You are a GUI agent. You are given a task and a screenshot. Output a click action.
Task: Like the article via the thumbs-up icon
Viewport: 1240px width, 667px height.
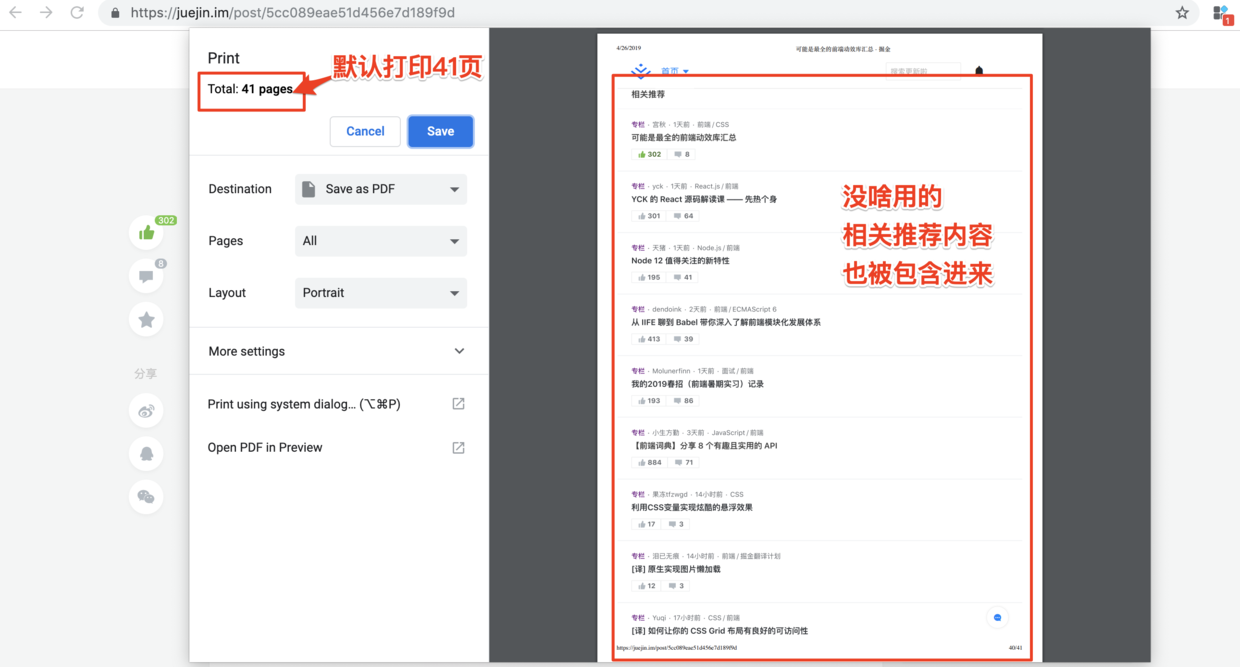146,232
